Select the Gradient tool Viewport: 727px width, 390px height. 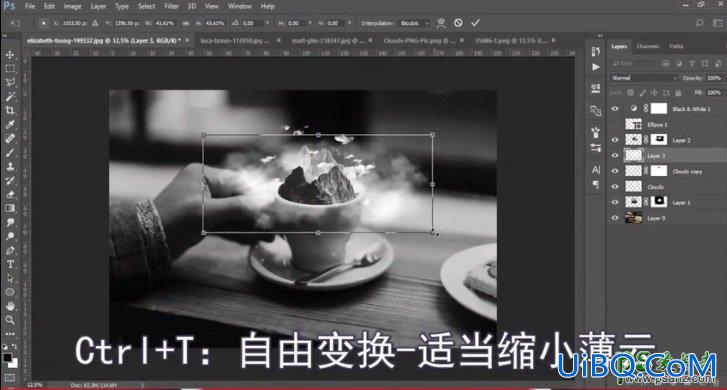(x=10, y=208)
